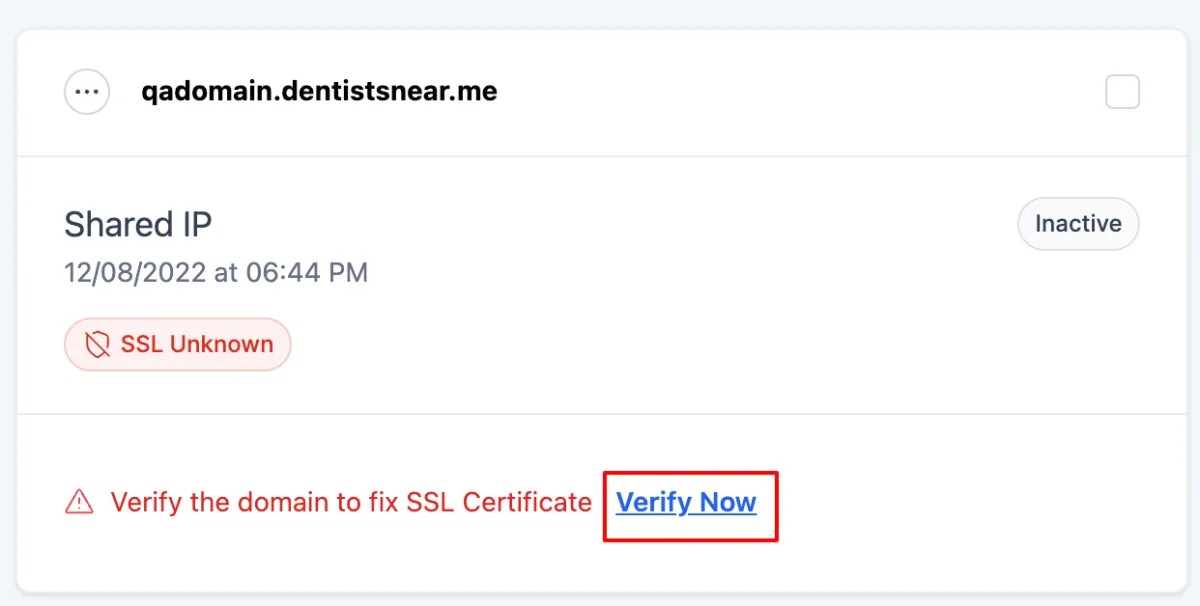Click the 12/08/2022 at 06:44 PM timestamp
The width and height of the screenshot is (1200, 606).
tap(216, 272)
